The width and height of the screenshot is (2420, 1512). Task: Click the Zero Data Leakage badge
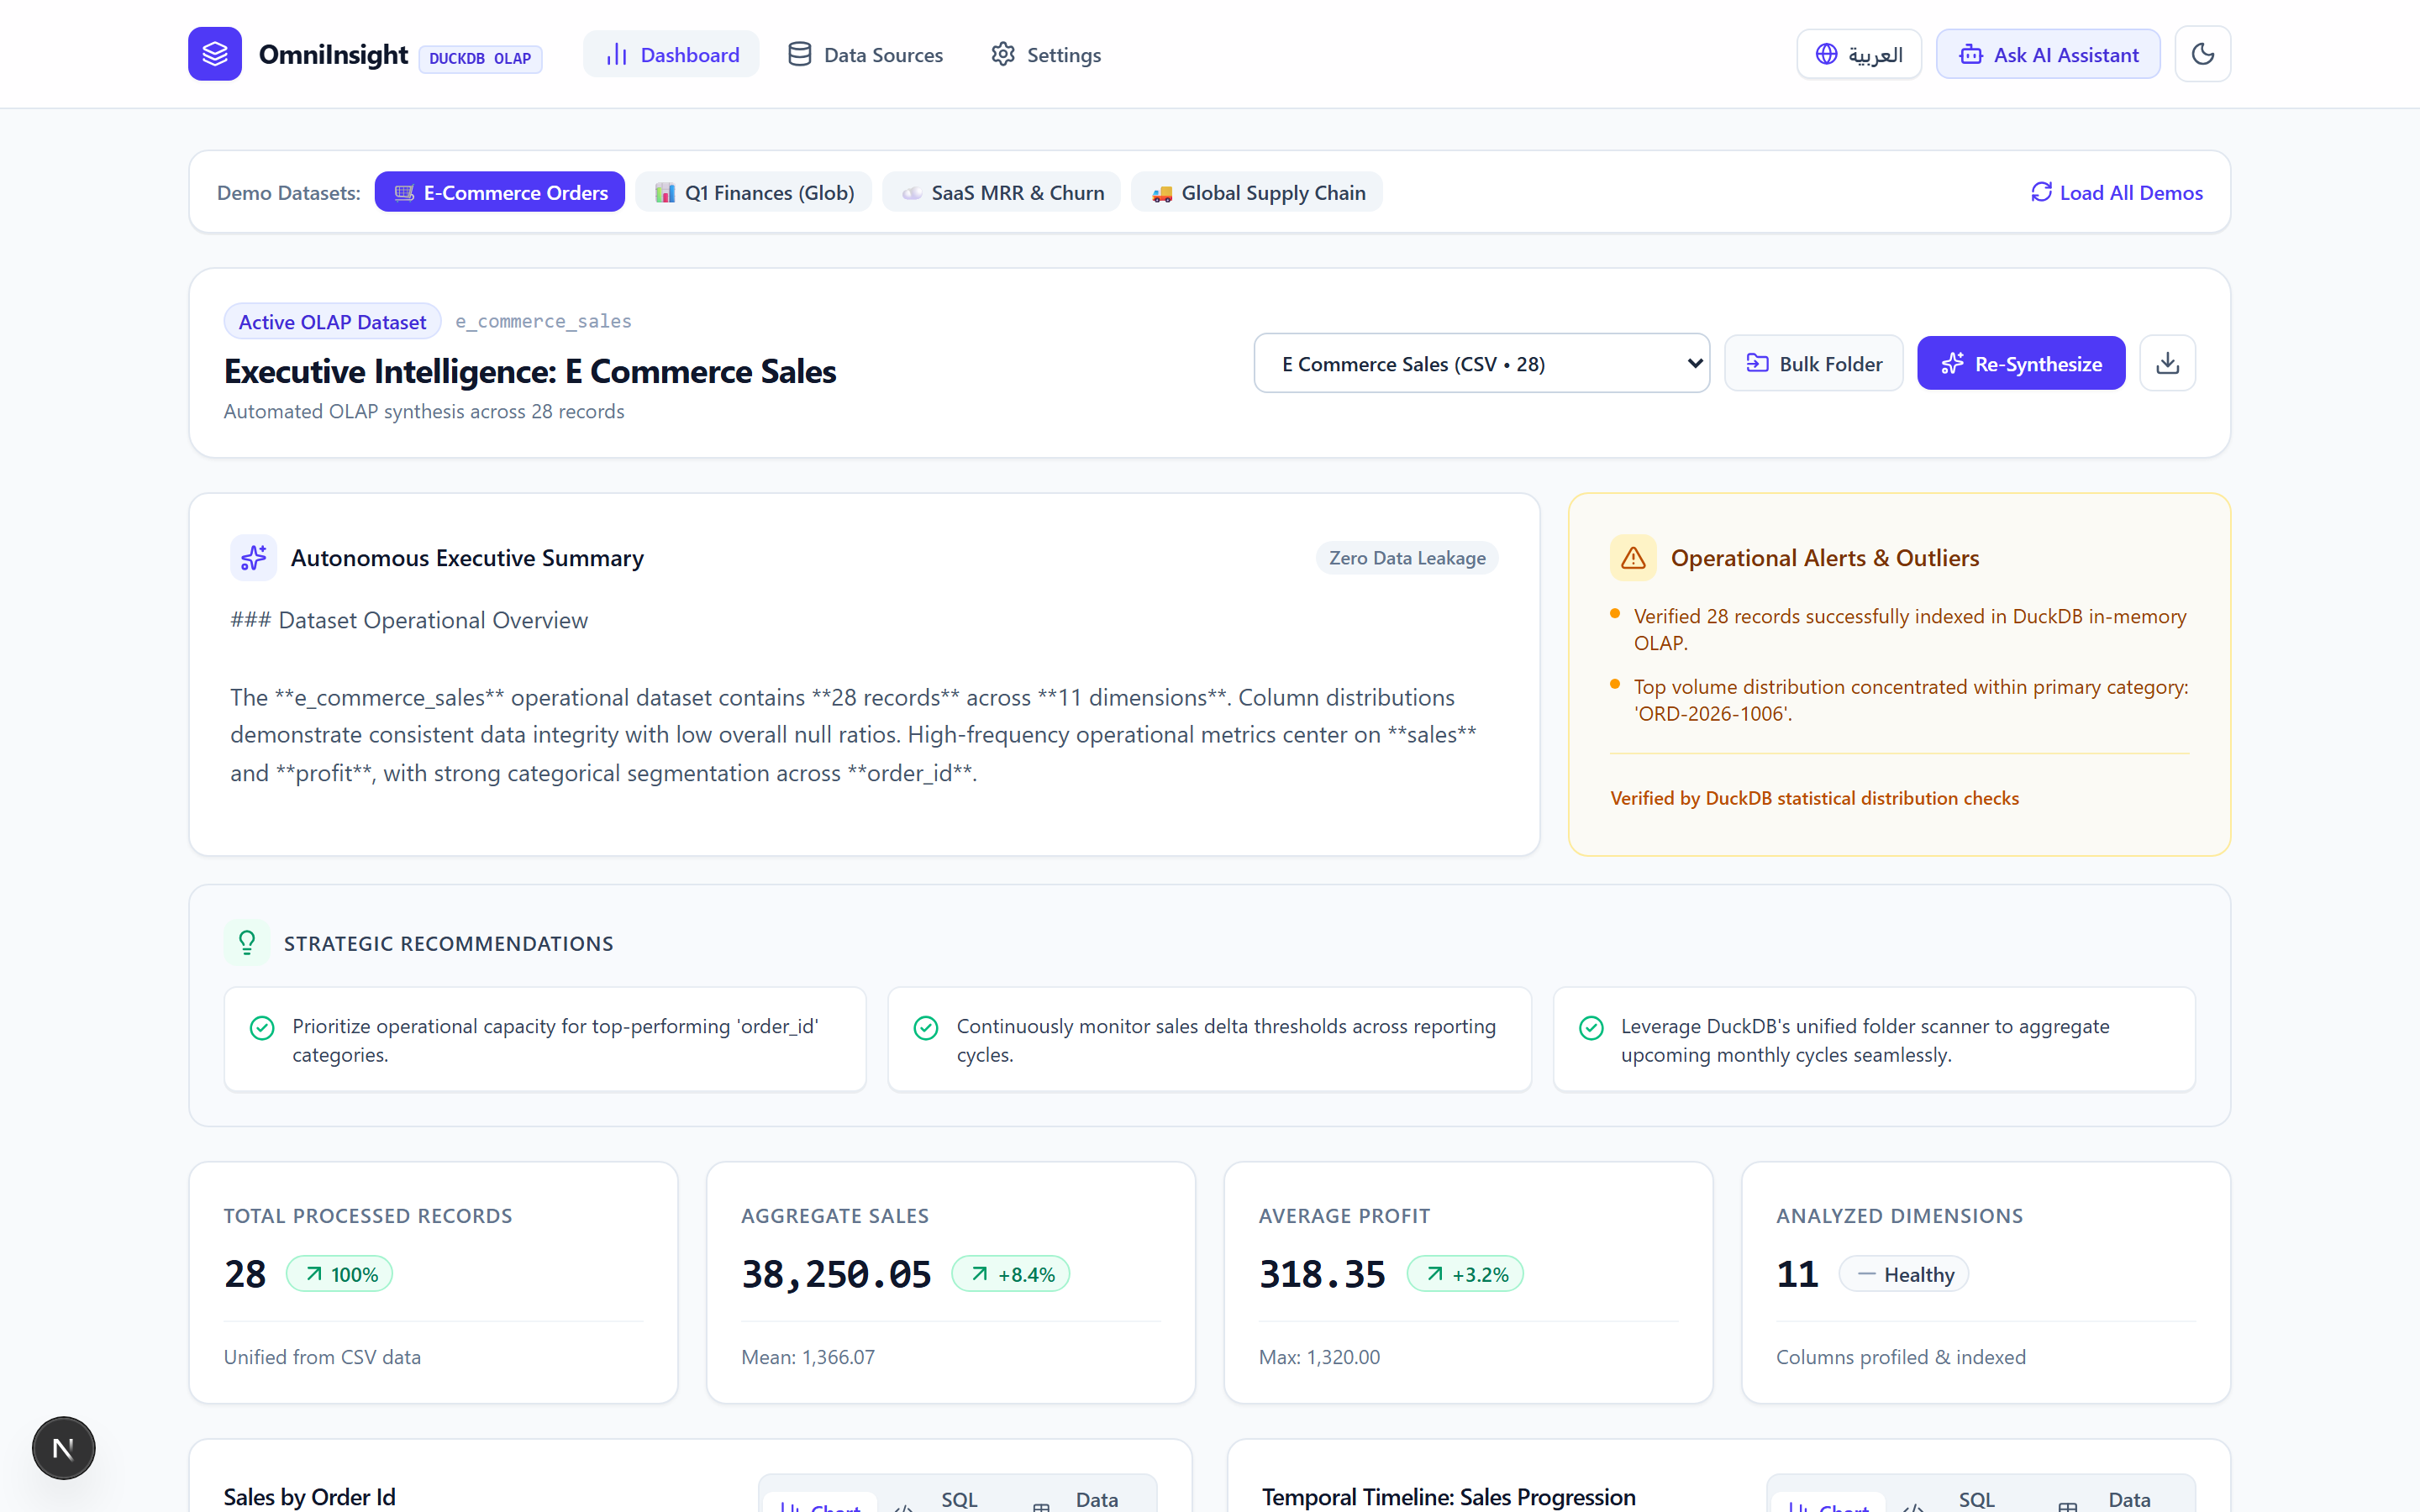[x=1407, y=557]
